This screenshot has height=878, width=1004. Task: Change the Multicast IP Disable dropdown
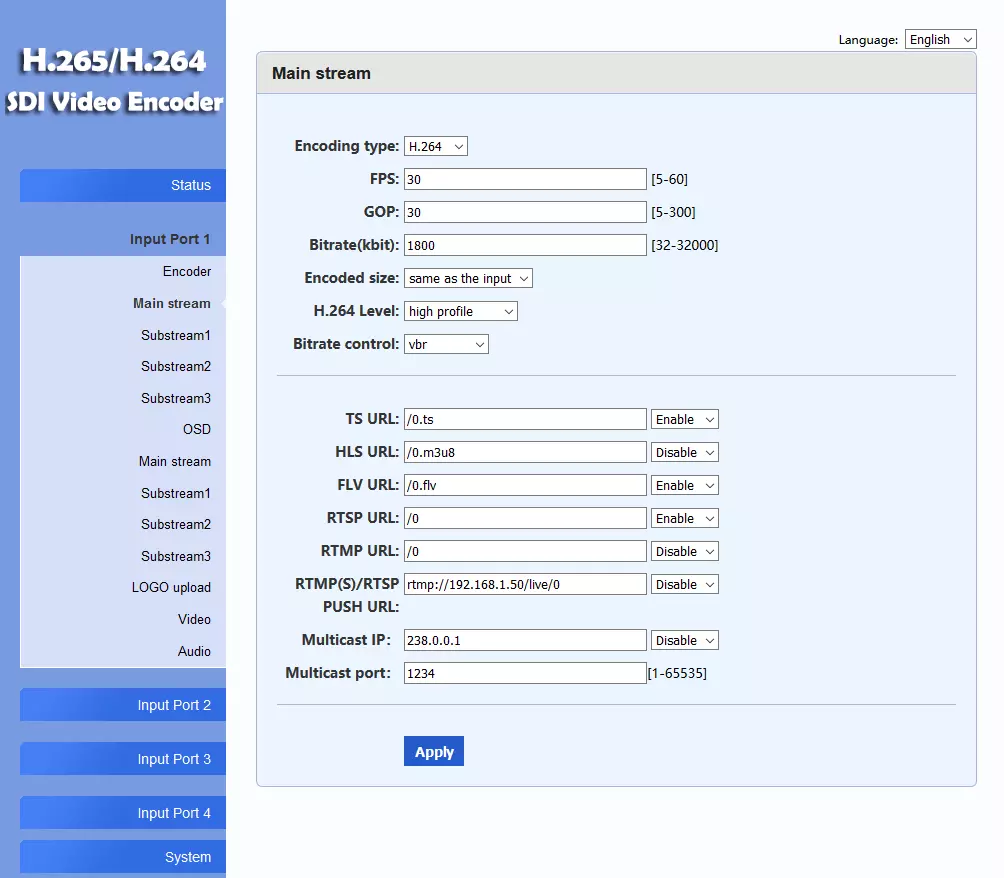684,640
